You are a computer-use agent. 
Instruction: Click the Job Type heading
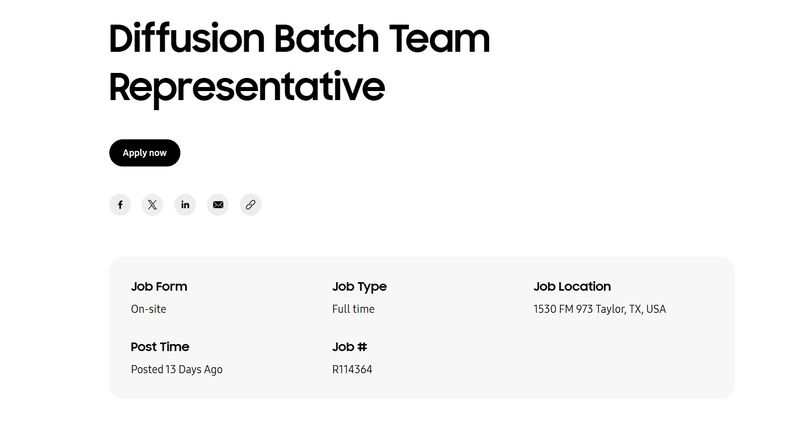(359, 287)
